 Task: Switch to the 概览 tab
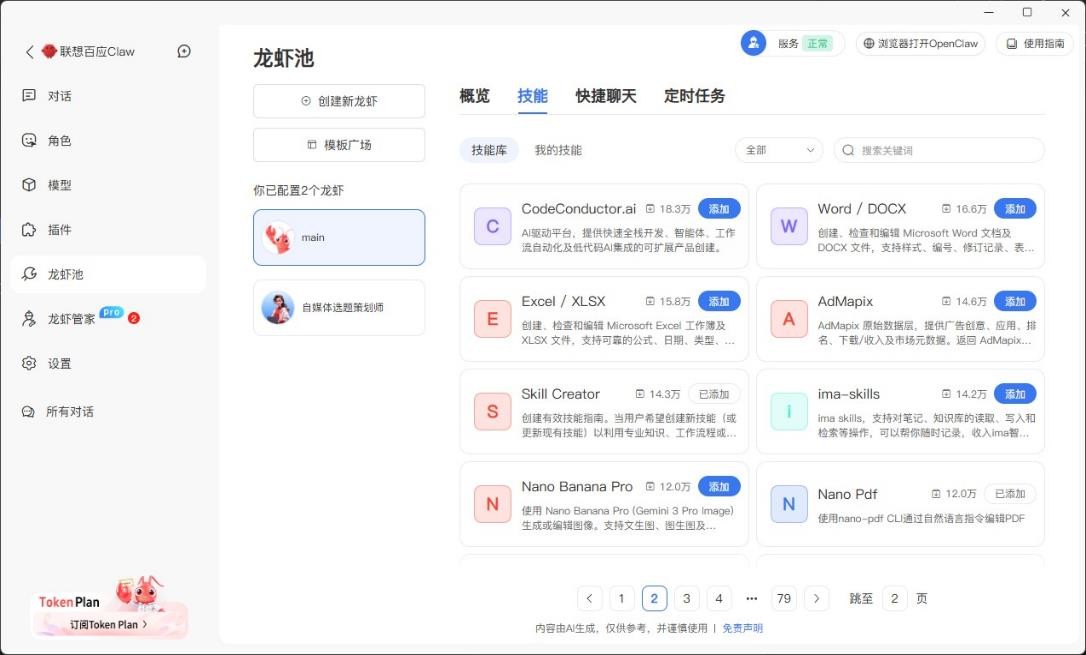click(x=474, y=96)
